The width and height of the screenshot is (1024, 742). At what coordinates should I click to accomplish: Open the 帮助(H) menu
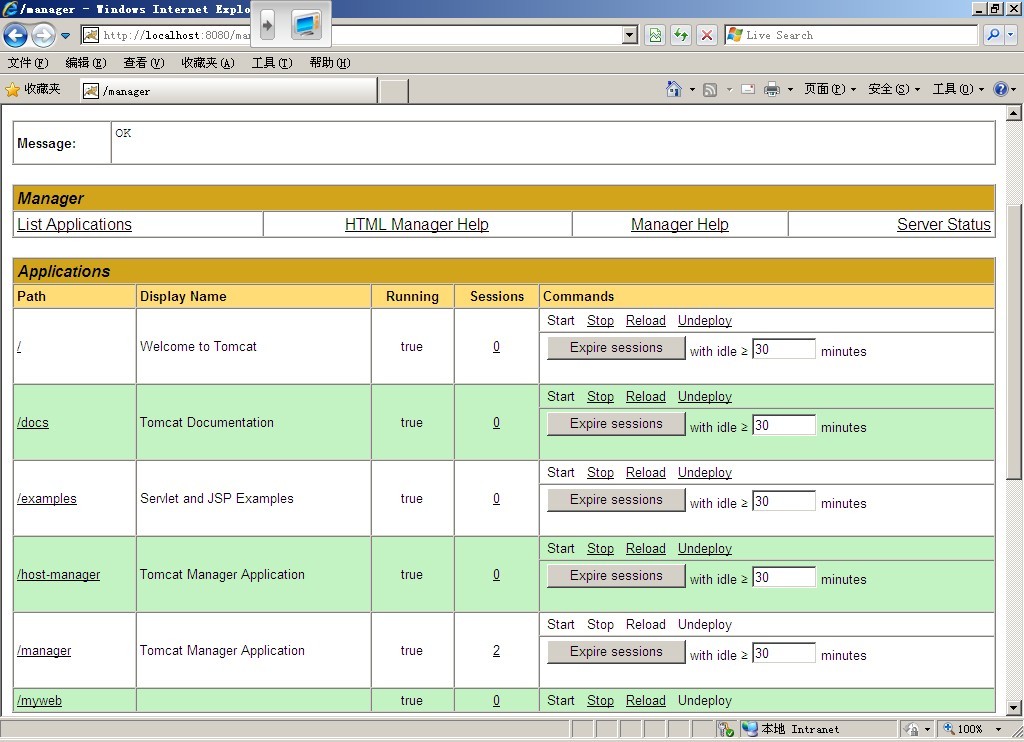pyautogui.click(x=330, y=63)
